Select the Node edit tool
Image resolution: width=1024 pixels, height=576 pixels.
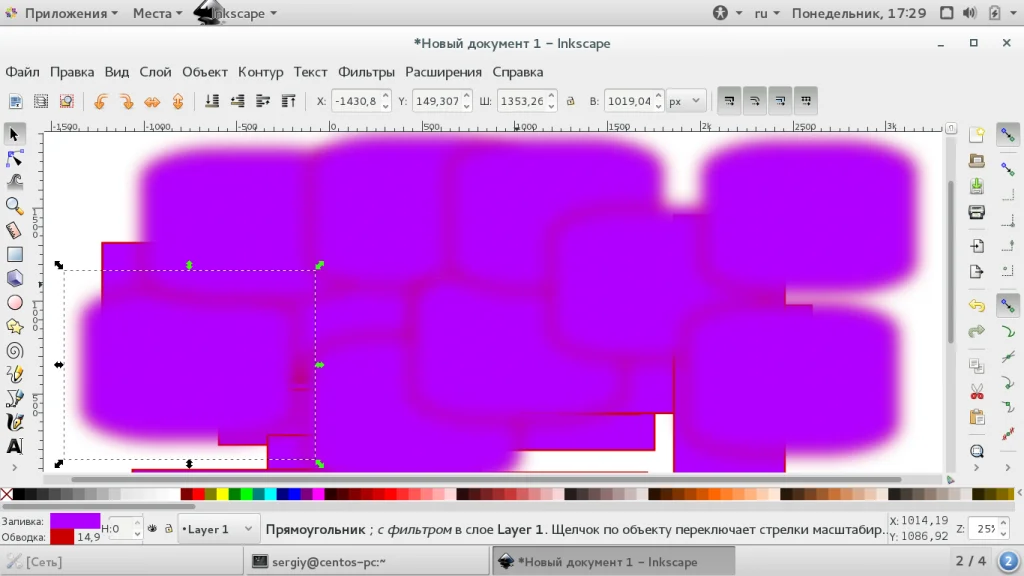point(14,158)
